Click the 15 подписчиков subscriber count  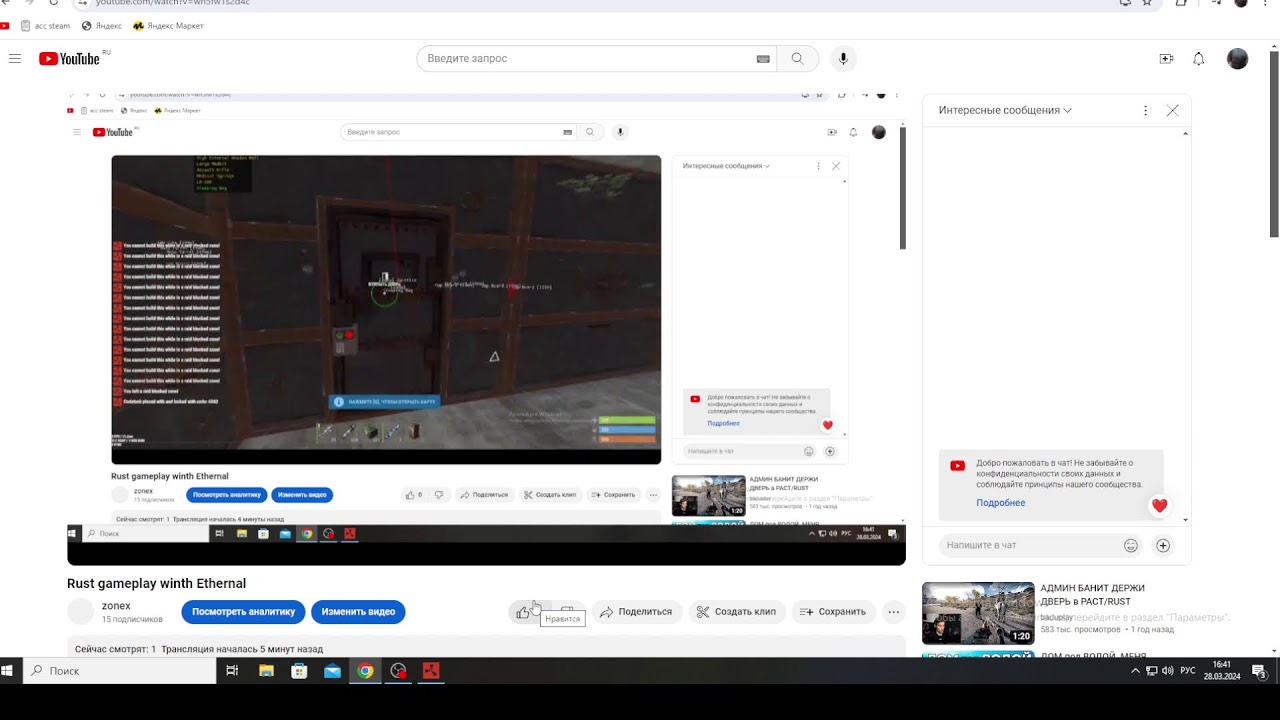pyautogui.click(x=132, y=620)
